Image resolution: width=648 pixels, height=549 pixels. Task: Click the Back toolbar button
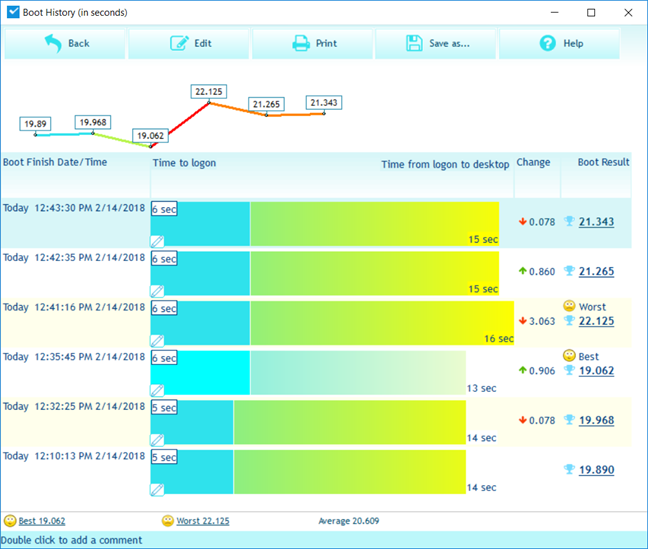coord(65,43)
